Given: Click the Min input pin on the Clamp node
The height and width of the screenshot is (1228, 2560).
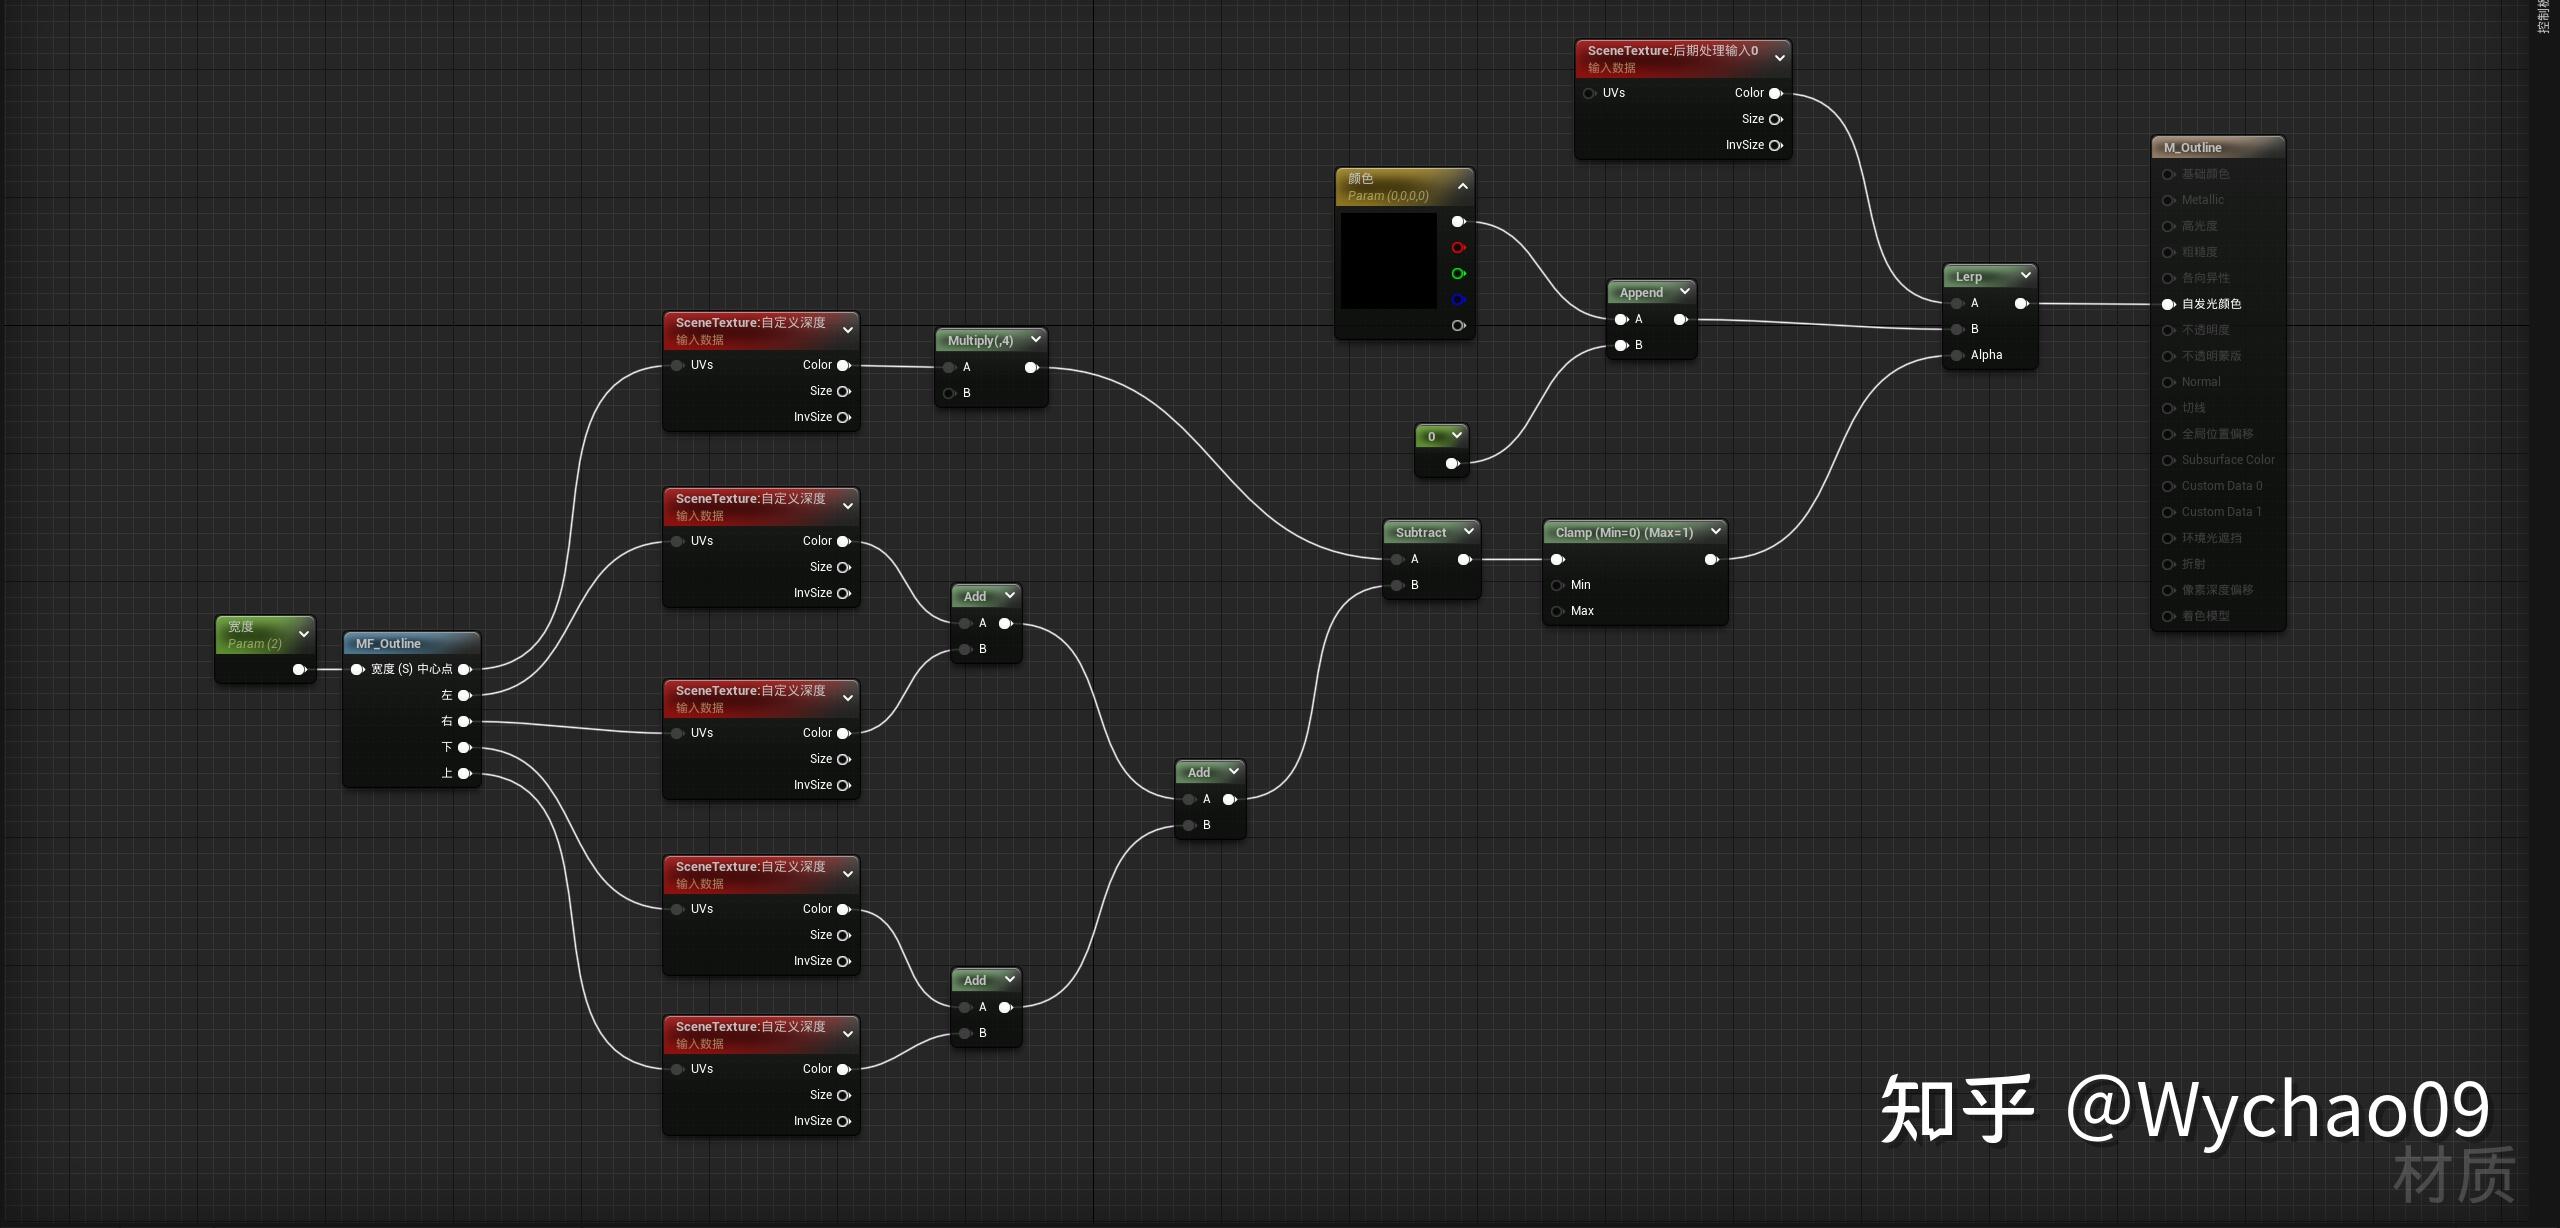Looking at the screenshot, I should pyautogui.click(x=1559, y=585).
